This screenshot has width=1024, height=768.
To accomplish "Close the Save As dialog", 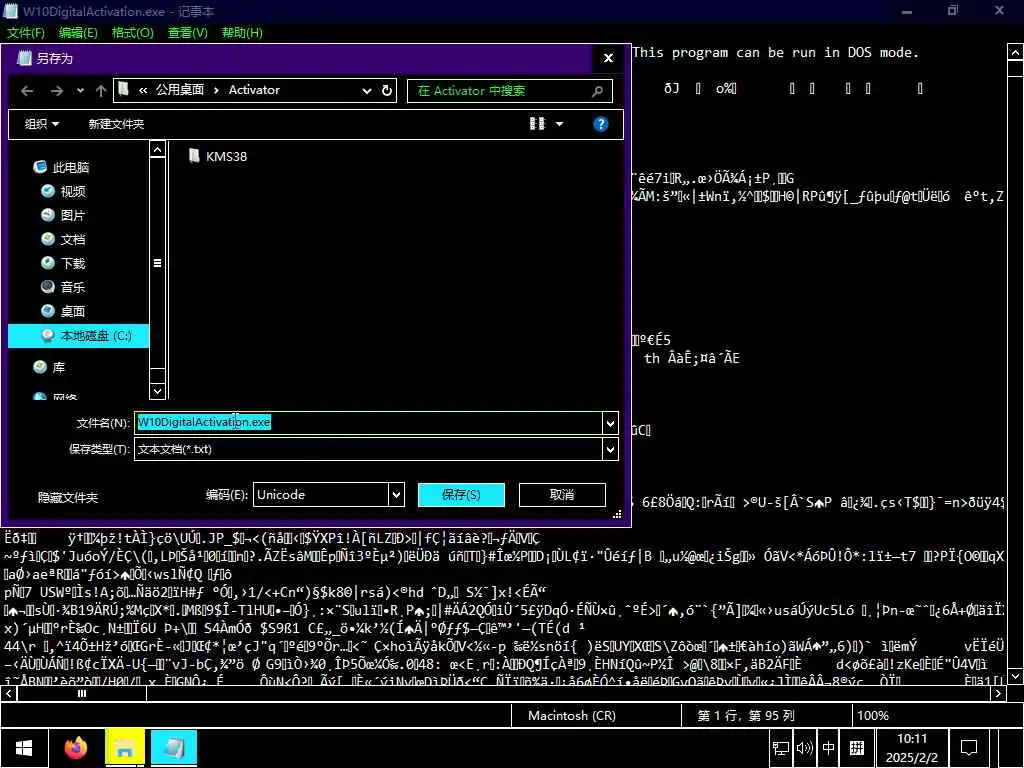I will [608, 58].
